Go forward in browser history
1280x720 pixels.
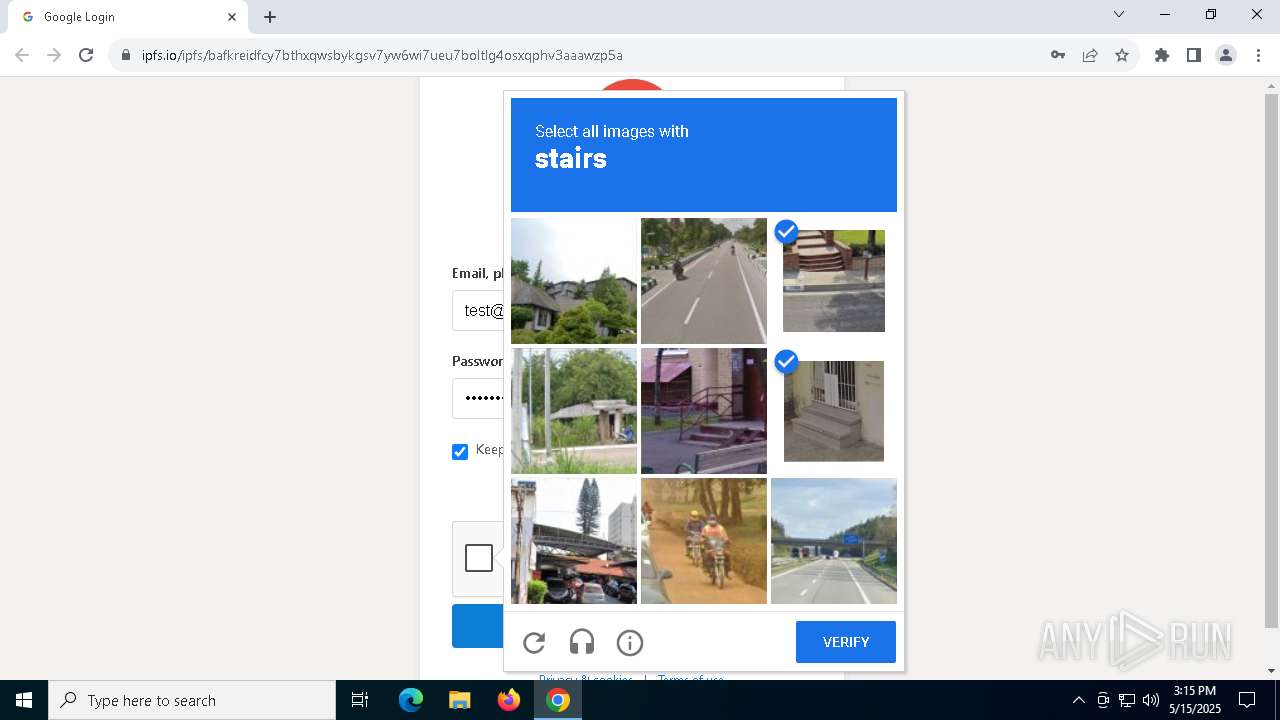click(x=54, y=55)
